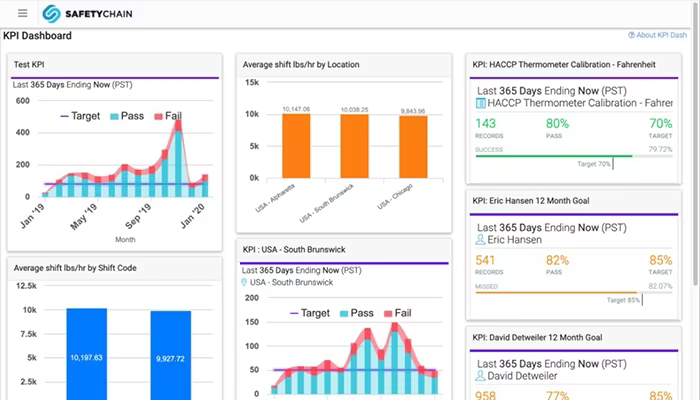Click the SafetyChain logo
700x400 pixels.
coord(88,14)
